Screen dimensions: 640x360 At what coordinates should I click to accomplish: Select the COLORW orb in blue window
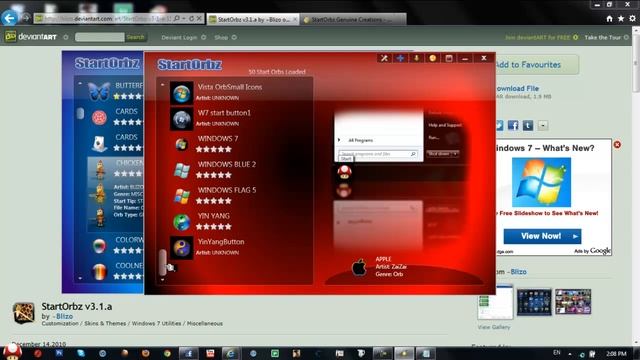[x=99, y=245]
